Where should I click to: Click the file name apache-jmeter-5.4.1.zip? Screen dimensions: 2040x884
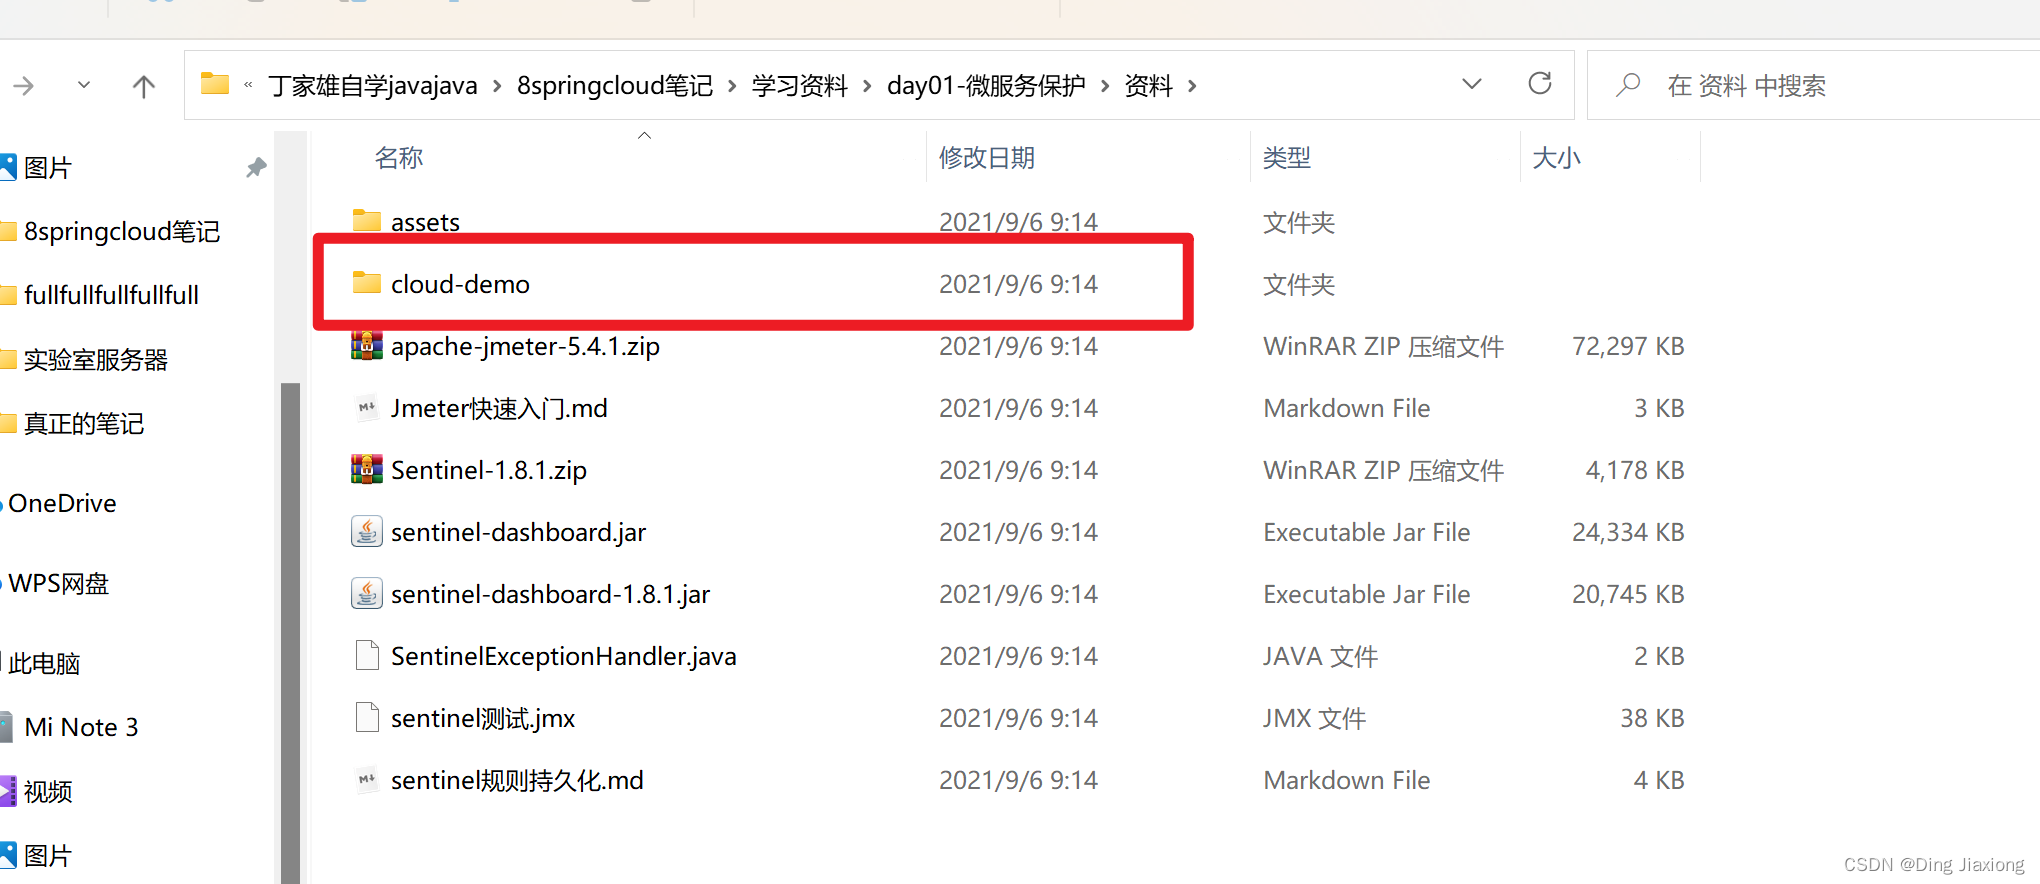click(525, 346)
